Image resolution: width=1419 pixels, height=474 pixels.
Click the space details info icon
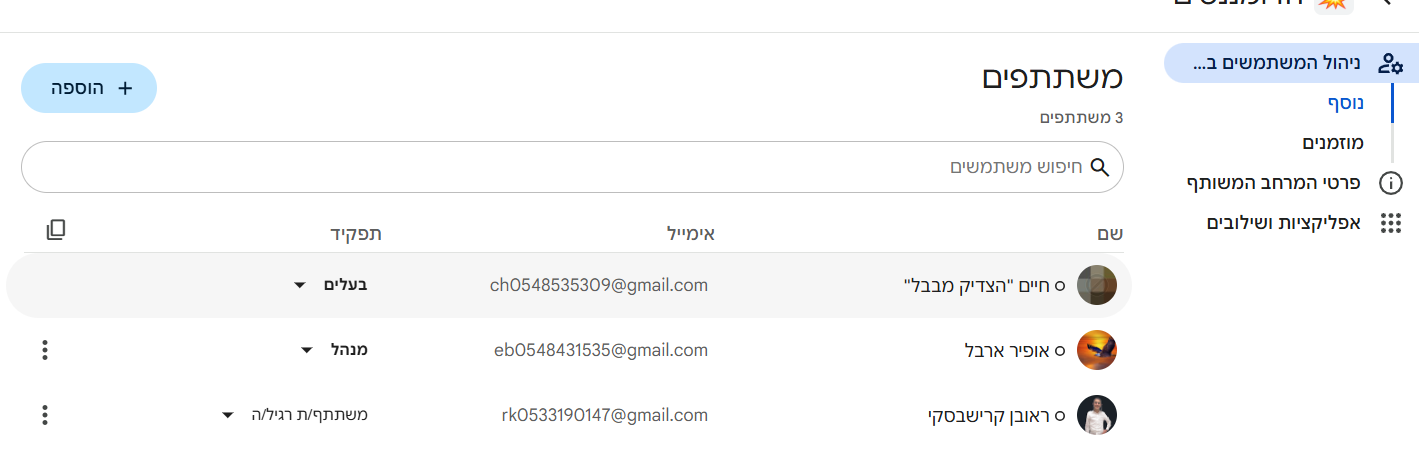[1390, 183]
